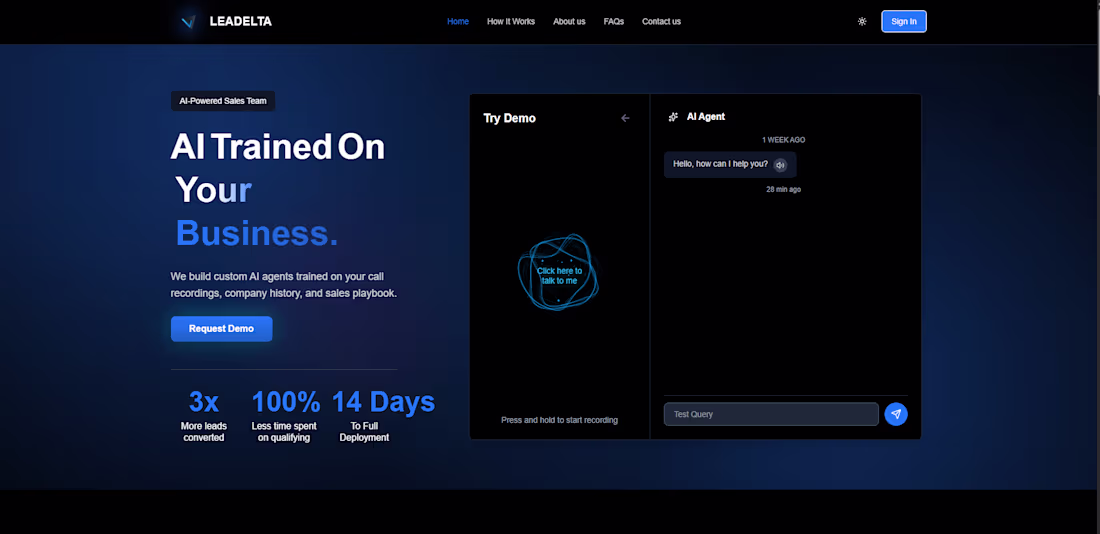Click the AI-Powered Sales Team badge
1100x534 pixels.
[223, 101]
